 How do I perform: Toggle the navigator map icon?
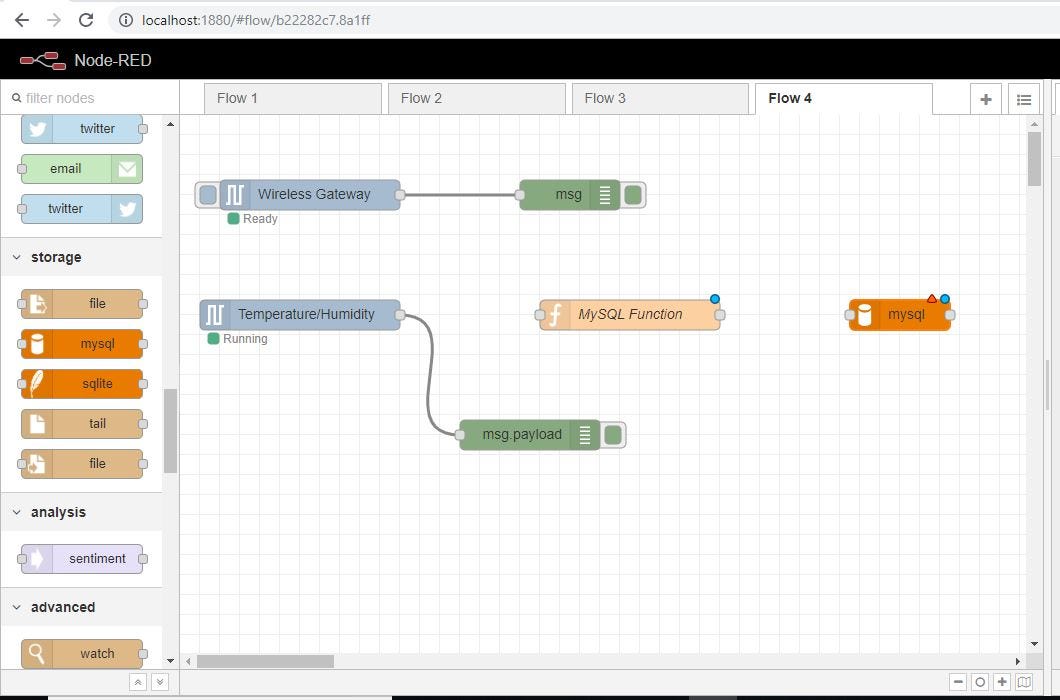point(1024,682)
